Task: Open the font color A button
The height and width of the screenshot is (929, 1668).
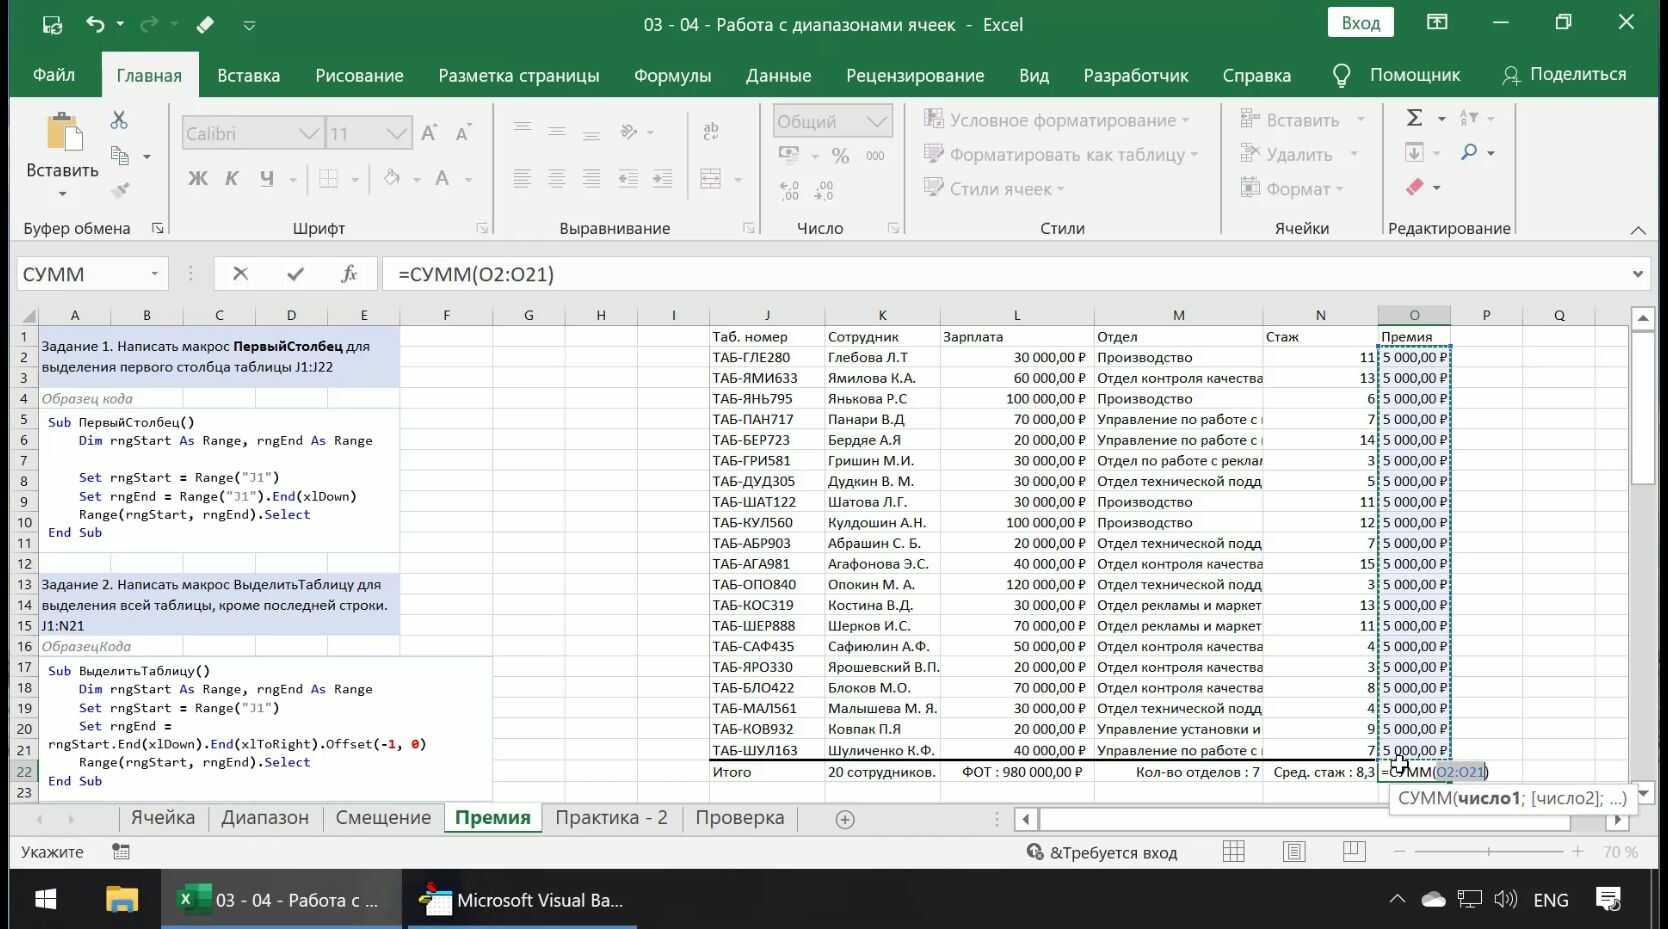Action: (x=442, y=179)
